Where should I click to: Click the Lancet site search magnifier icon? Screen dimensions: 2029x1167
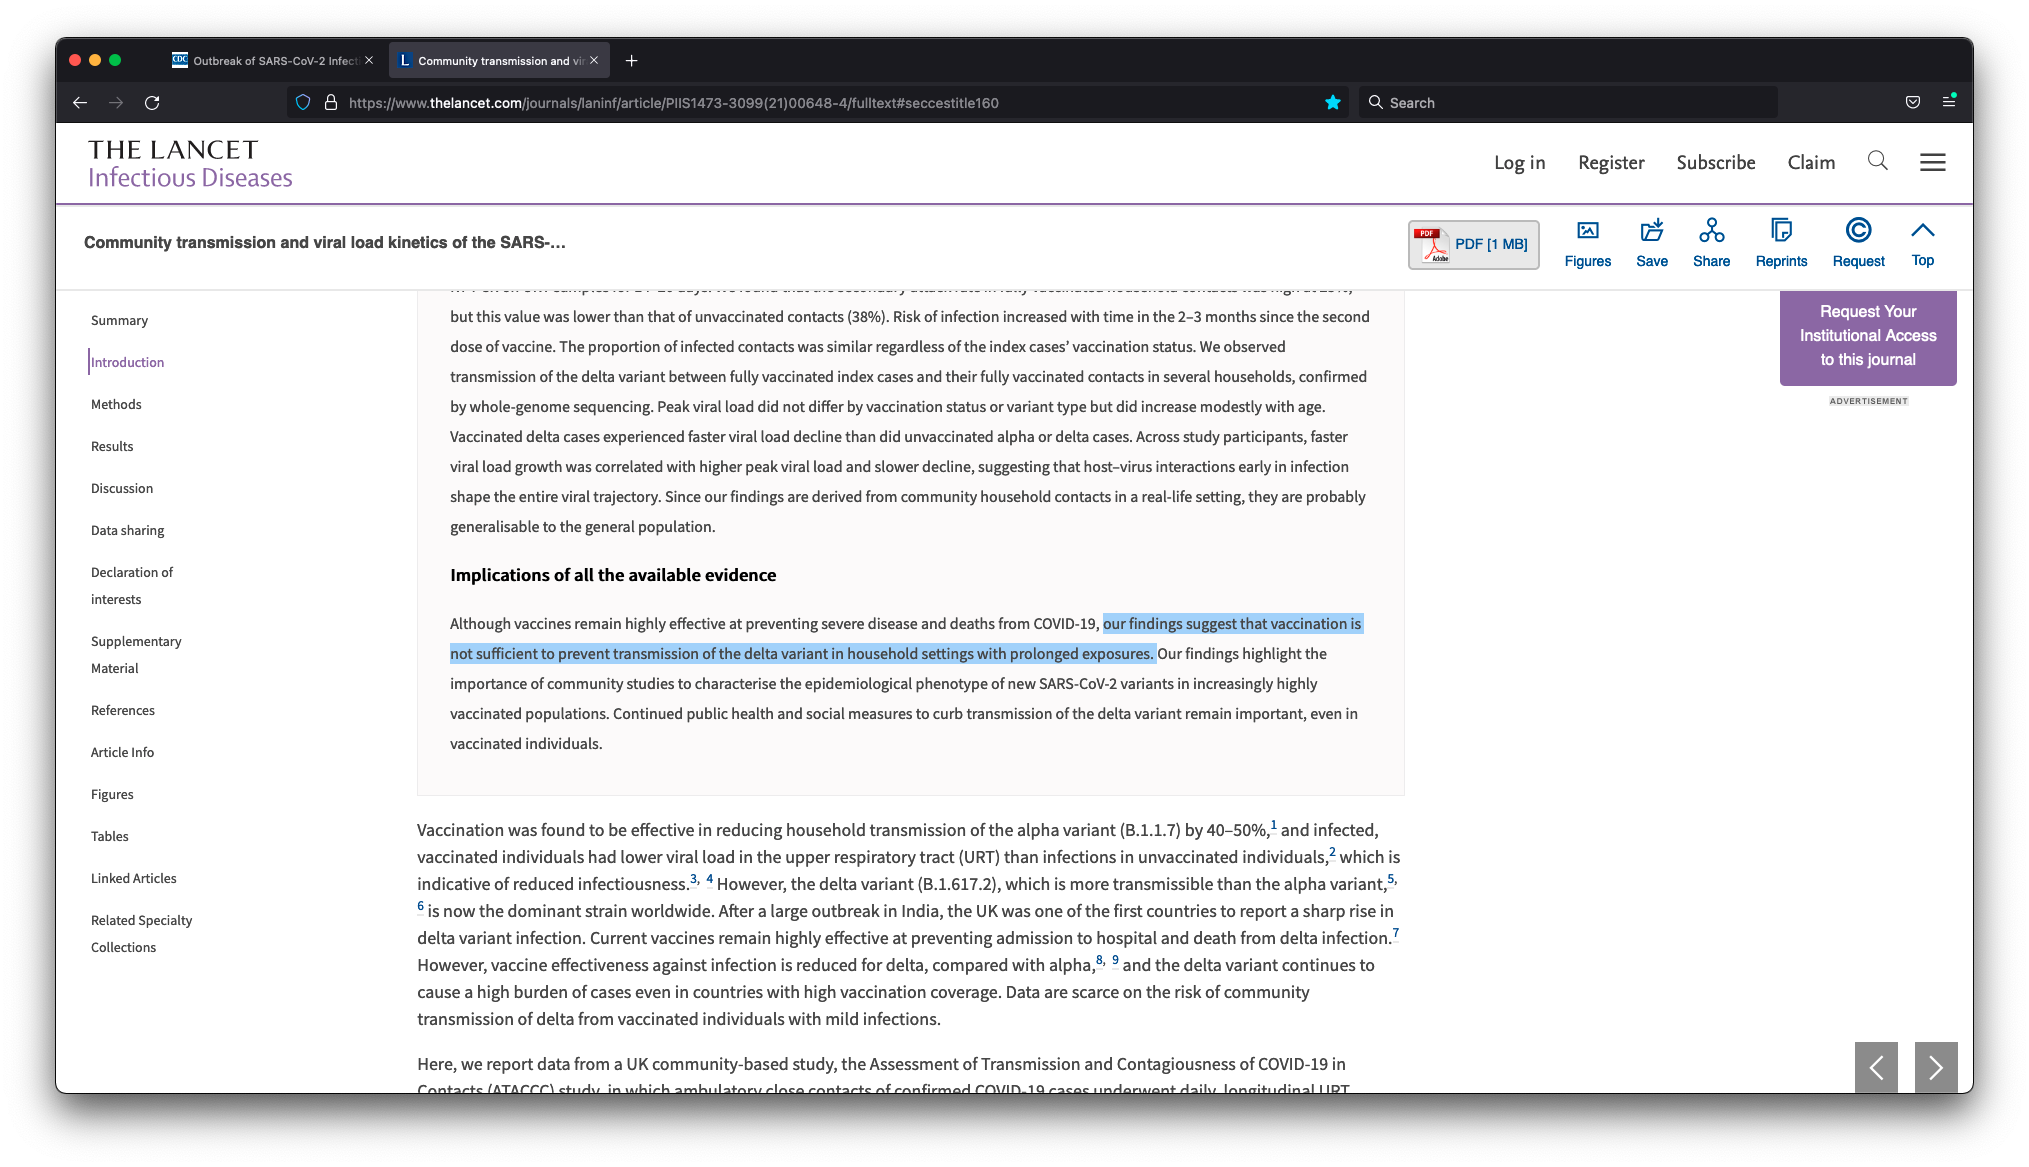1877,161
